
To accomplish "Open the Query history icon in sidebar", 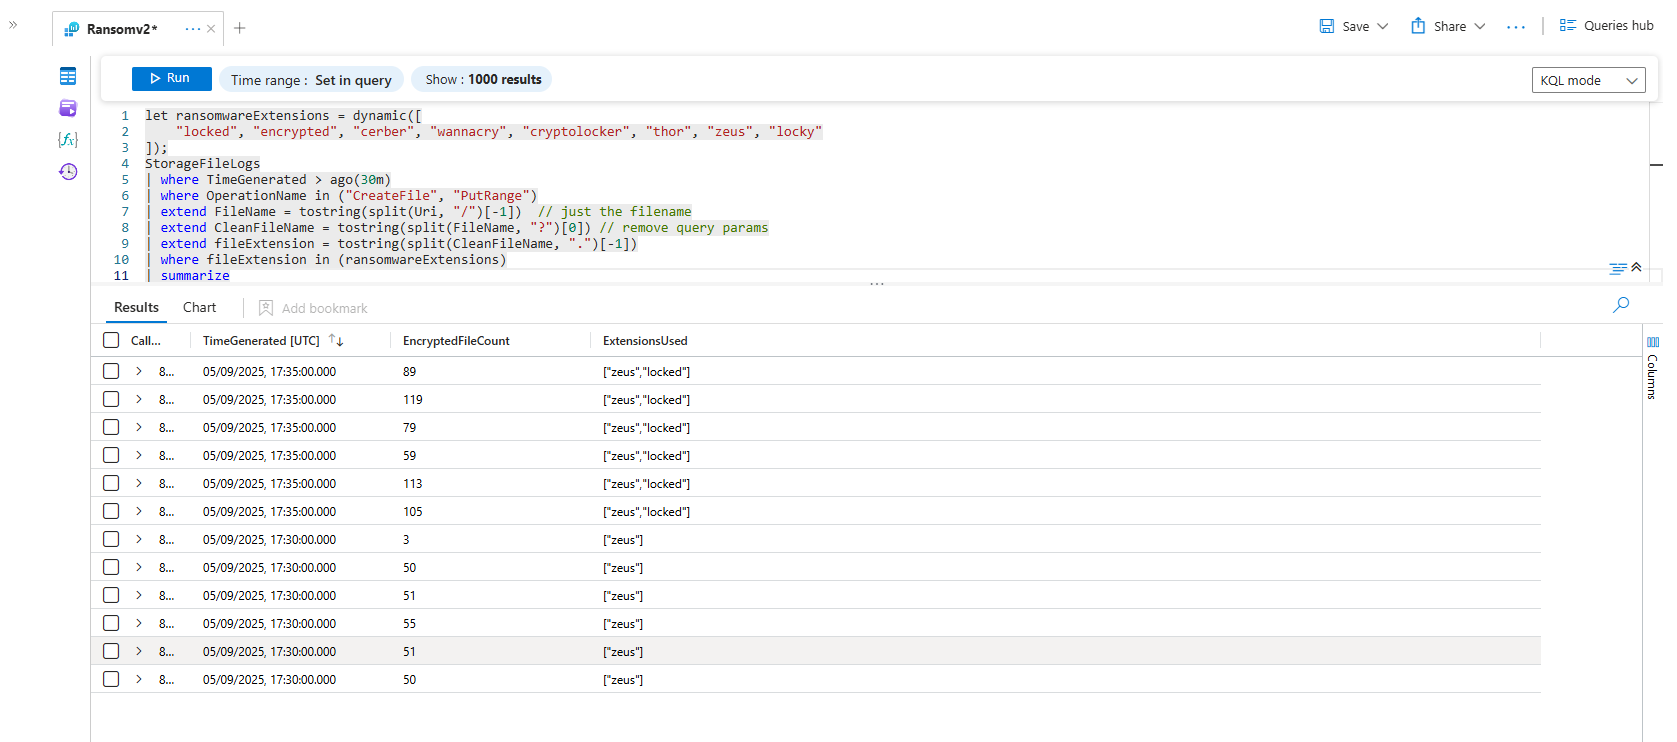I will [68, 172].
